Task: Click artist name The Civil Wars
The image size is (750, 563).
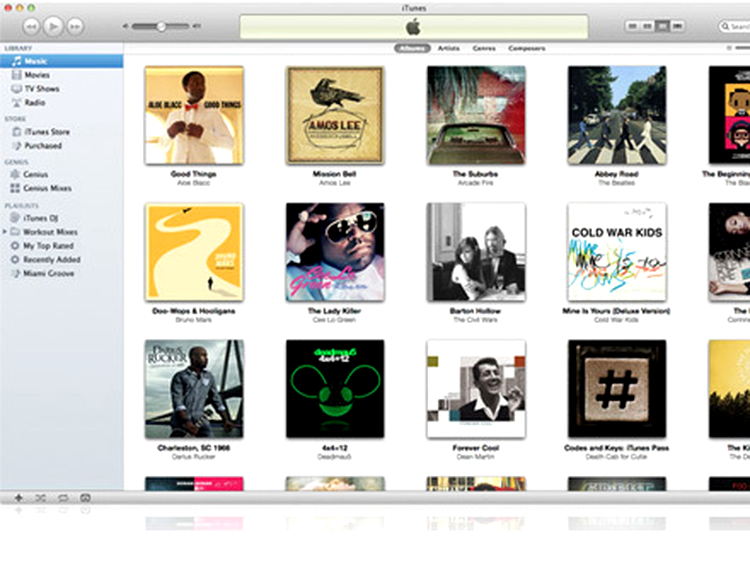Action: pos(475,320)
